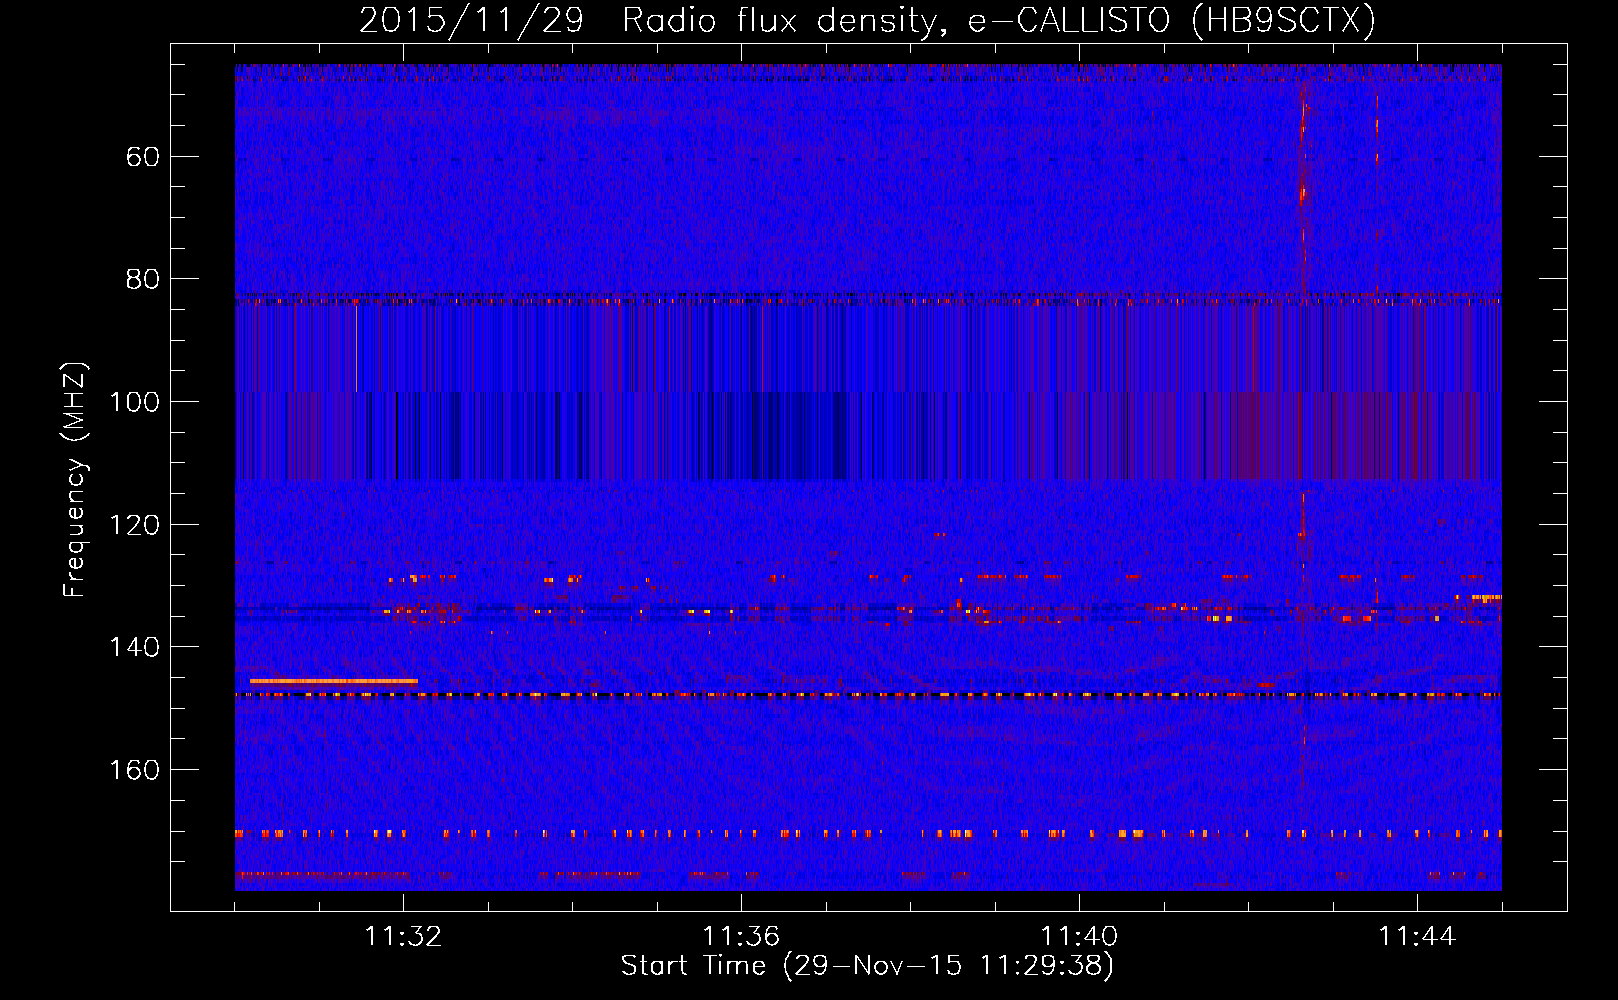Image resolution: width=1618 pixels, height=1000 pixels.
Task: Click the bright orange horizontal bar near 145 MHz
Action: pyautogui.click(x=334, y=681)
